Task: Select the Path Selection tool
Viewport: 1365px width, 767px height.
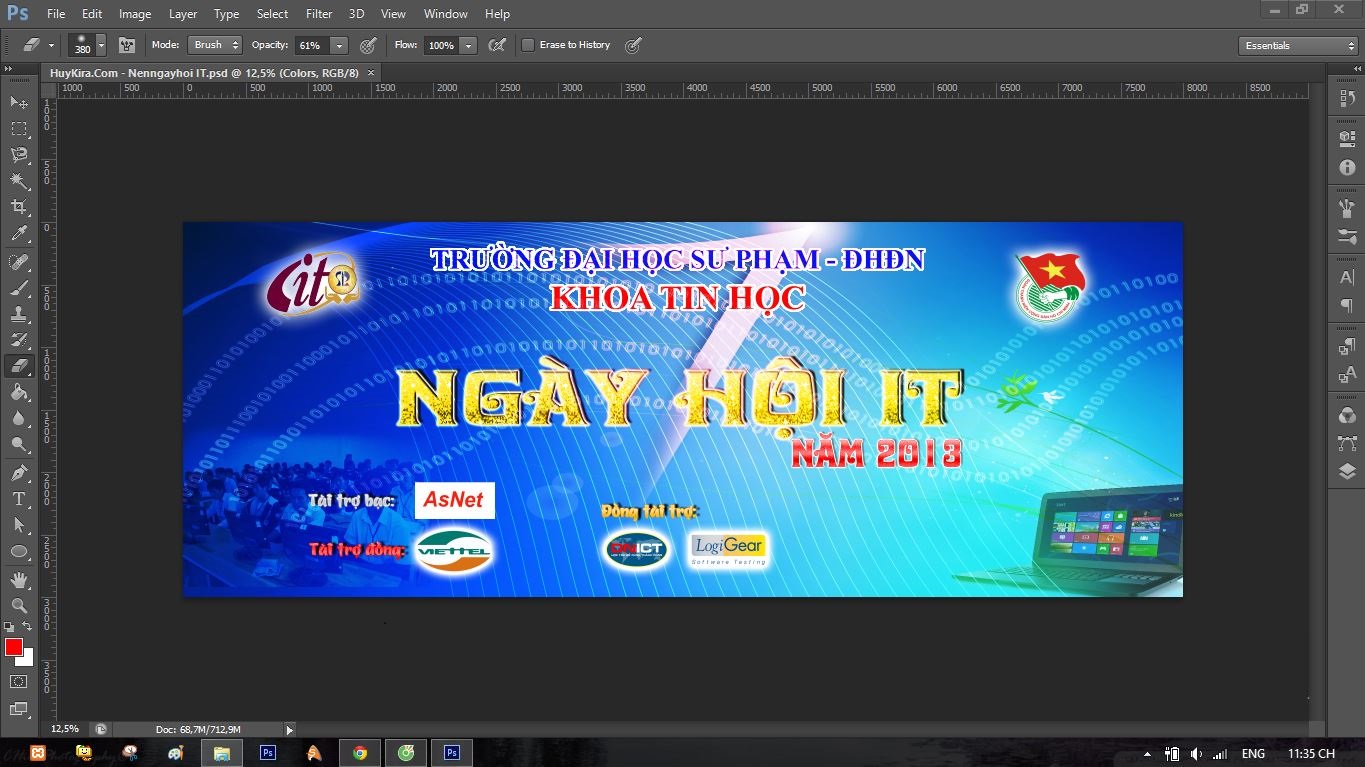Action: 19,525
